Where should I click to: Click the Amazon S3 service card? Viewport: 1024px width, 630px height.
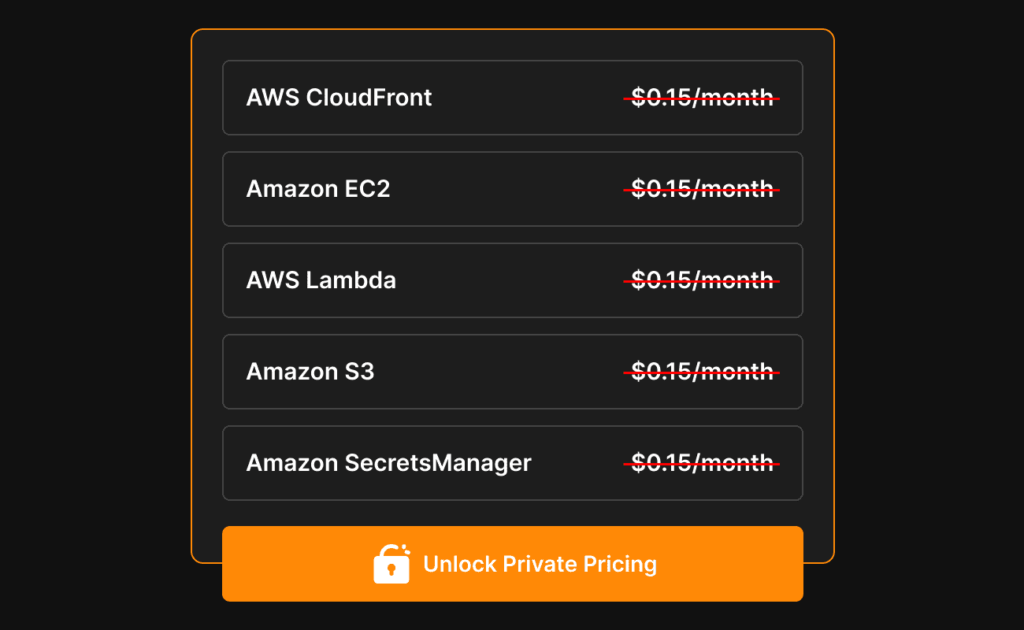(512, 371)
